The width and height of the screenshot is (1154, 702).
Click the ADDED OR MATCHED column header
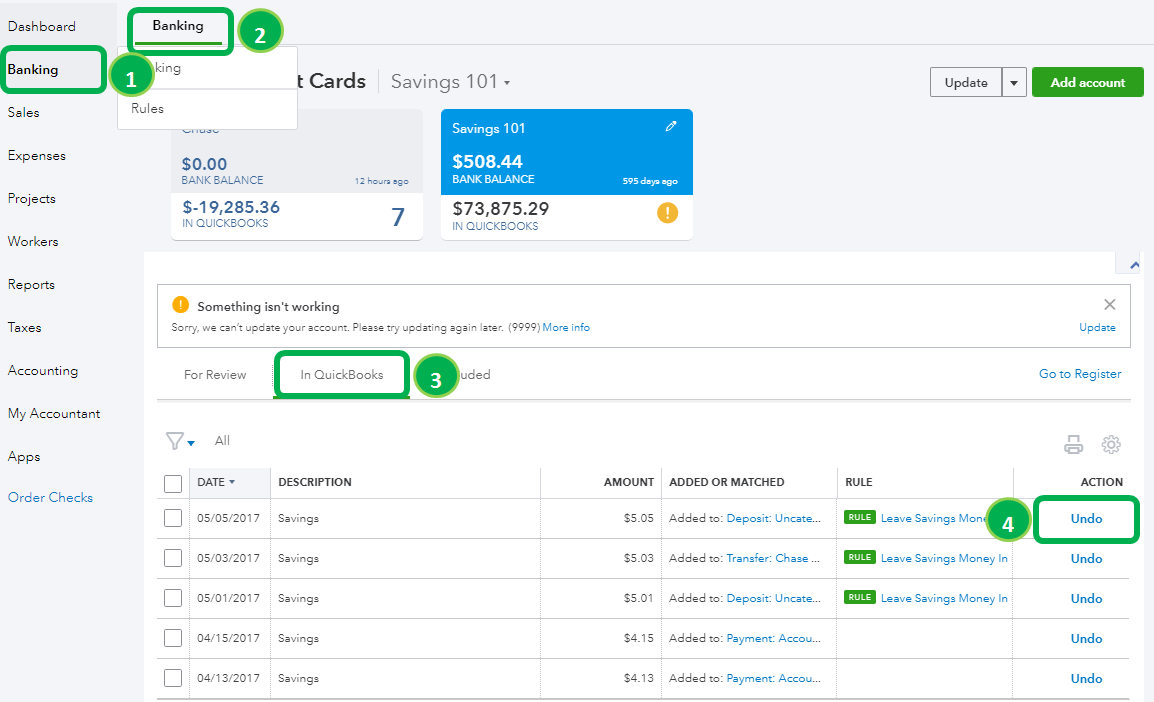click(x=726, y=482)
